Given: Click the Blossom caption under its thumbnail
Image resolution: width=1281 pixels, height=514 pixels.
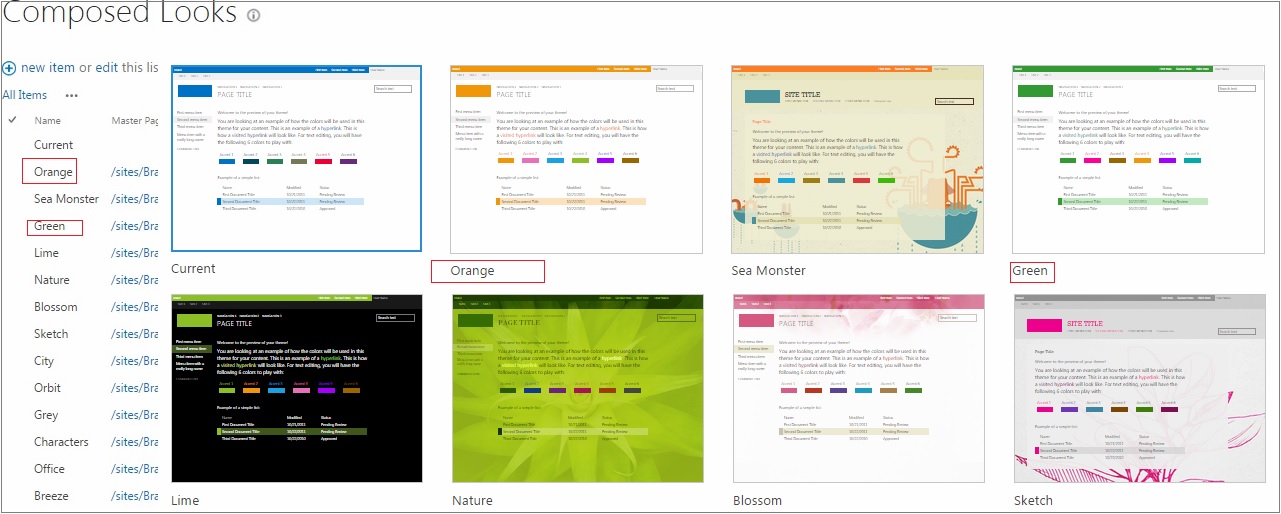Looking at the screenshot, I should 757,500.
